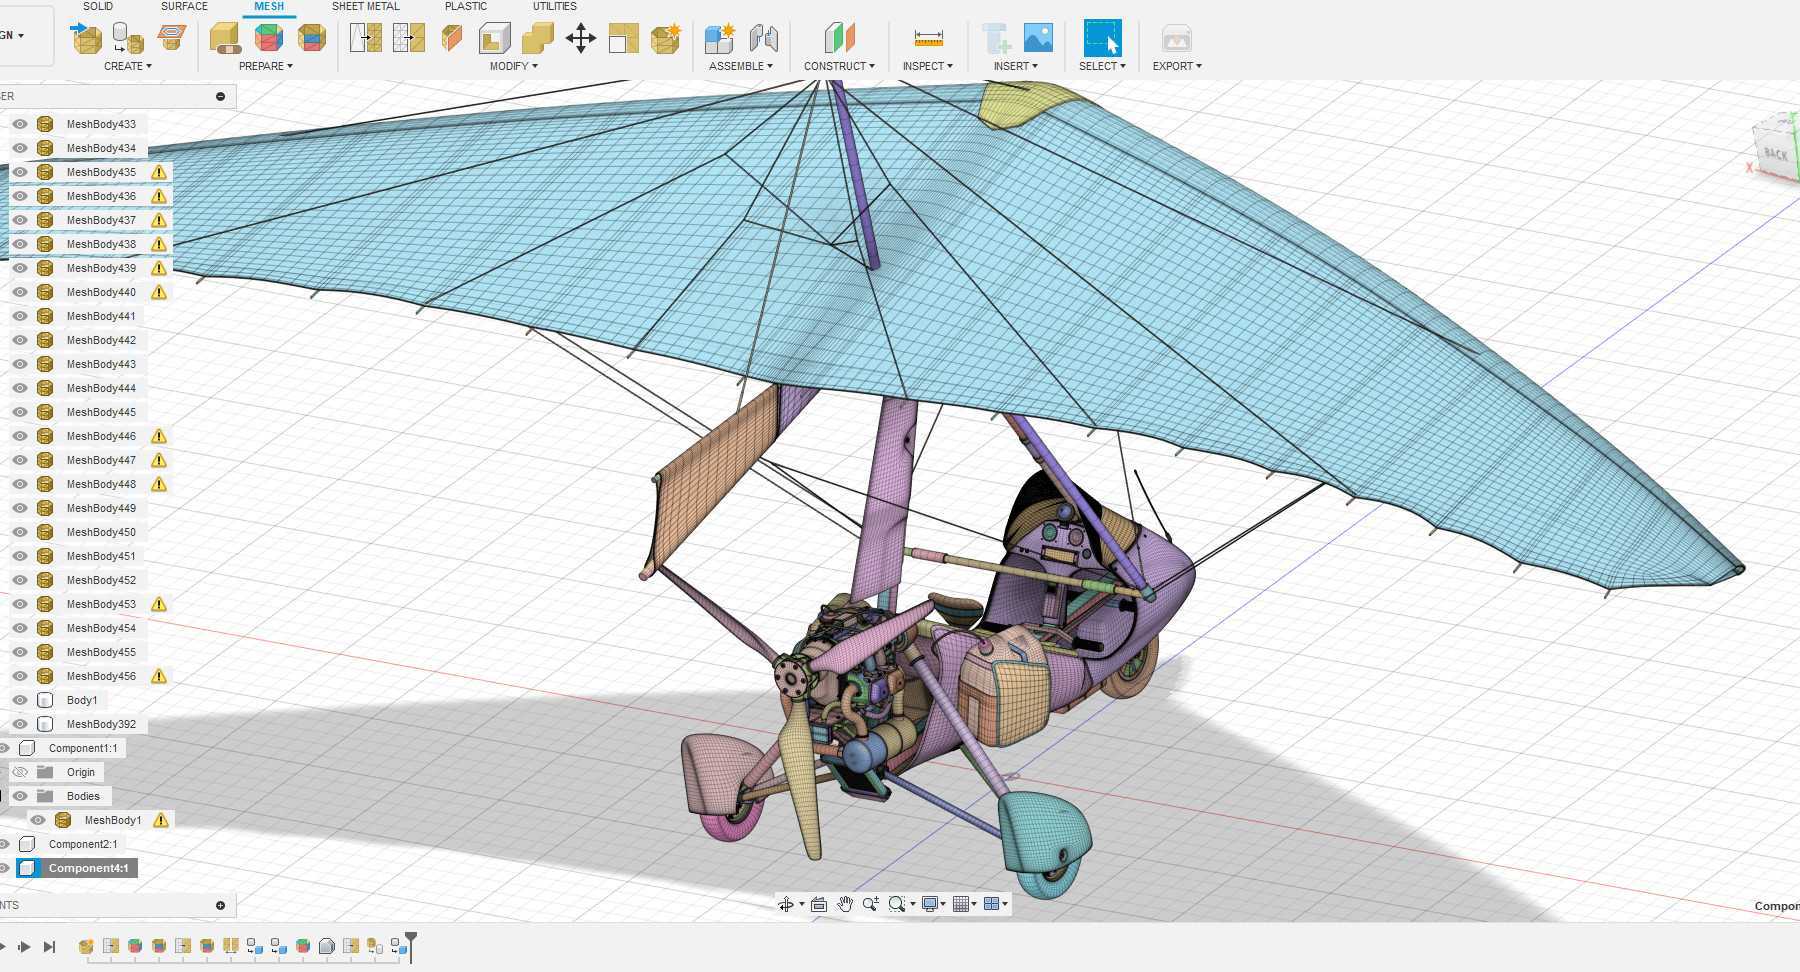Screen dimensions: 1800x972
Task: Hide MeshBody450 with its eye icon
Action: tap(20, 532)
